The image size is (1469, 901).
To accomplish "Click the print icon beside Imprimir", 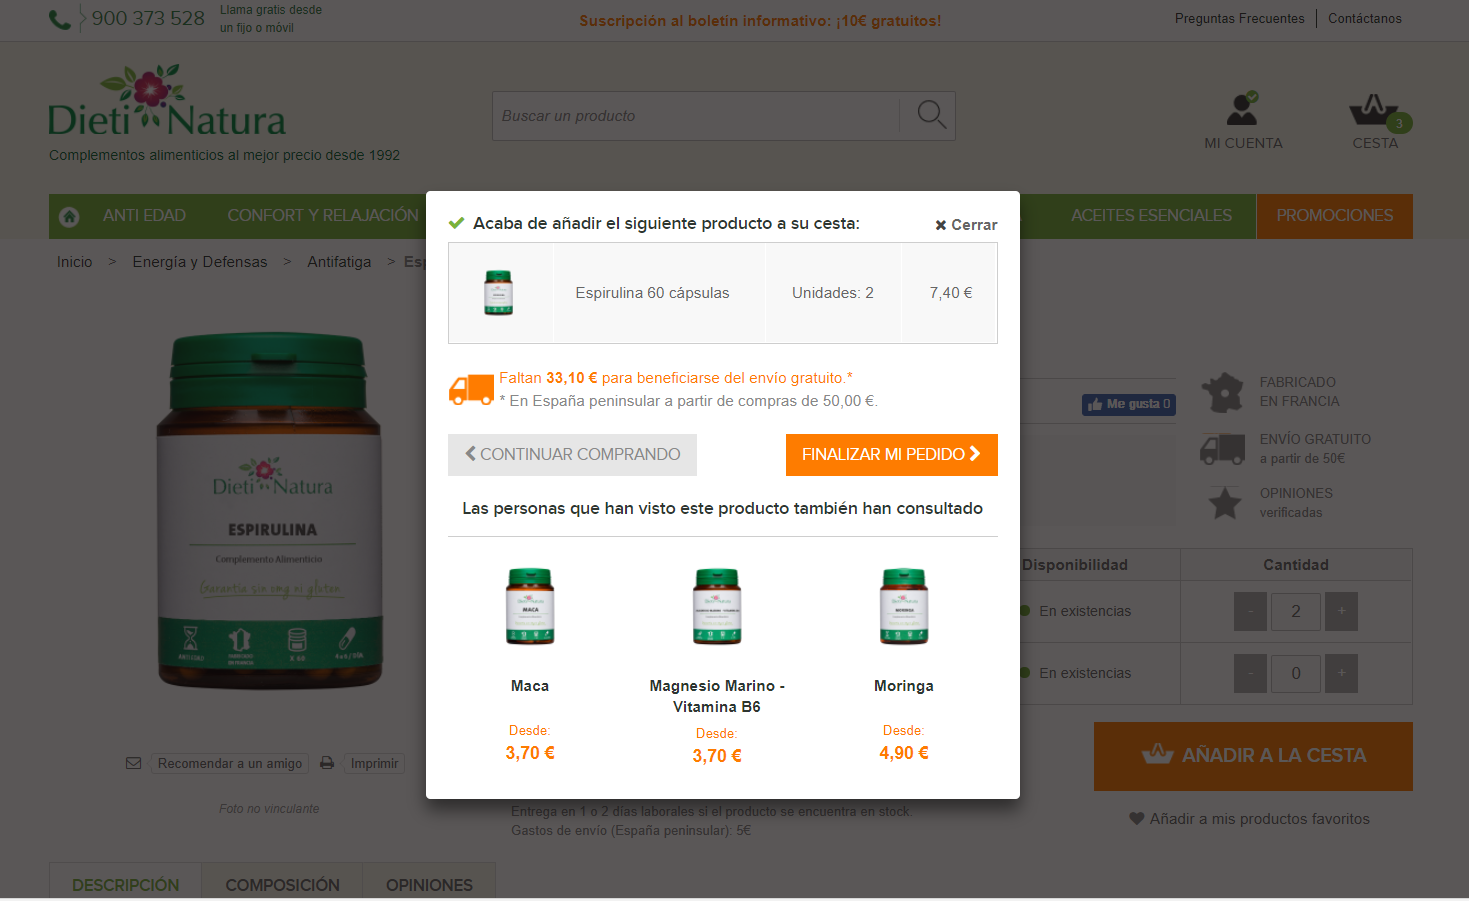I will pyautogui.click(x=327, y=763).
